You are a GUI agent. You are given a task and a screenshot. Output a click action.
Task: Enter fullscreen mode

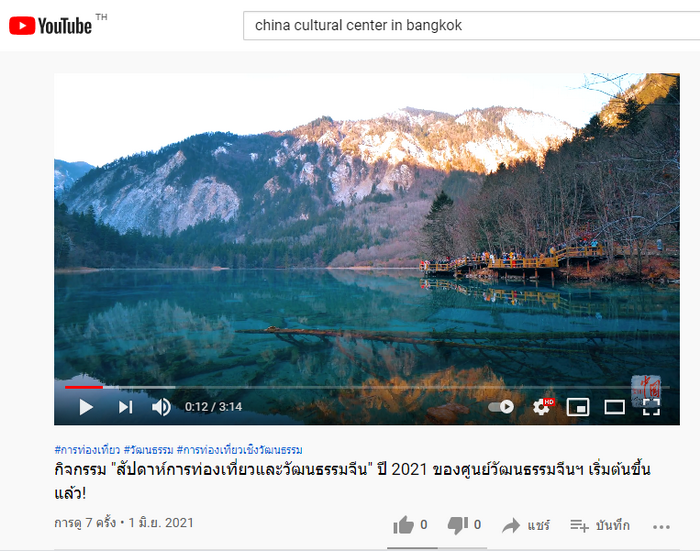click(x=651, y=407)
